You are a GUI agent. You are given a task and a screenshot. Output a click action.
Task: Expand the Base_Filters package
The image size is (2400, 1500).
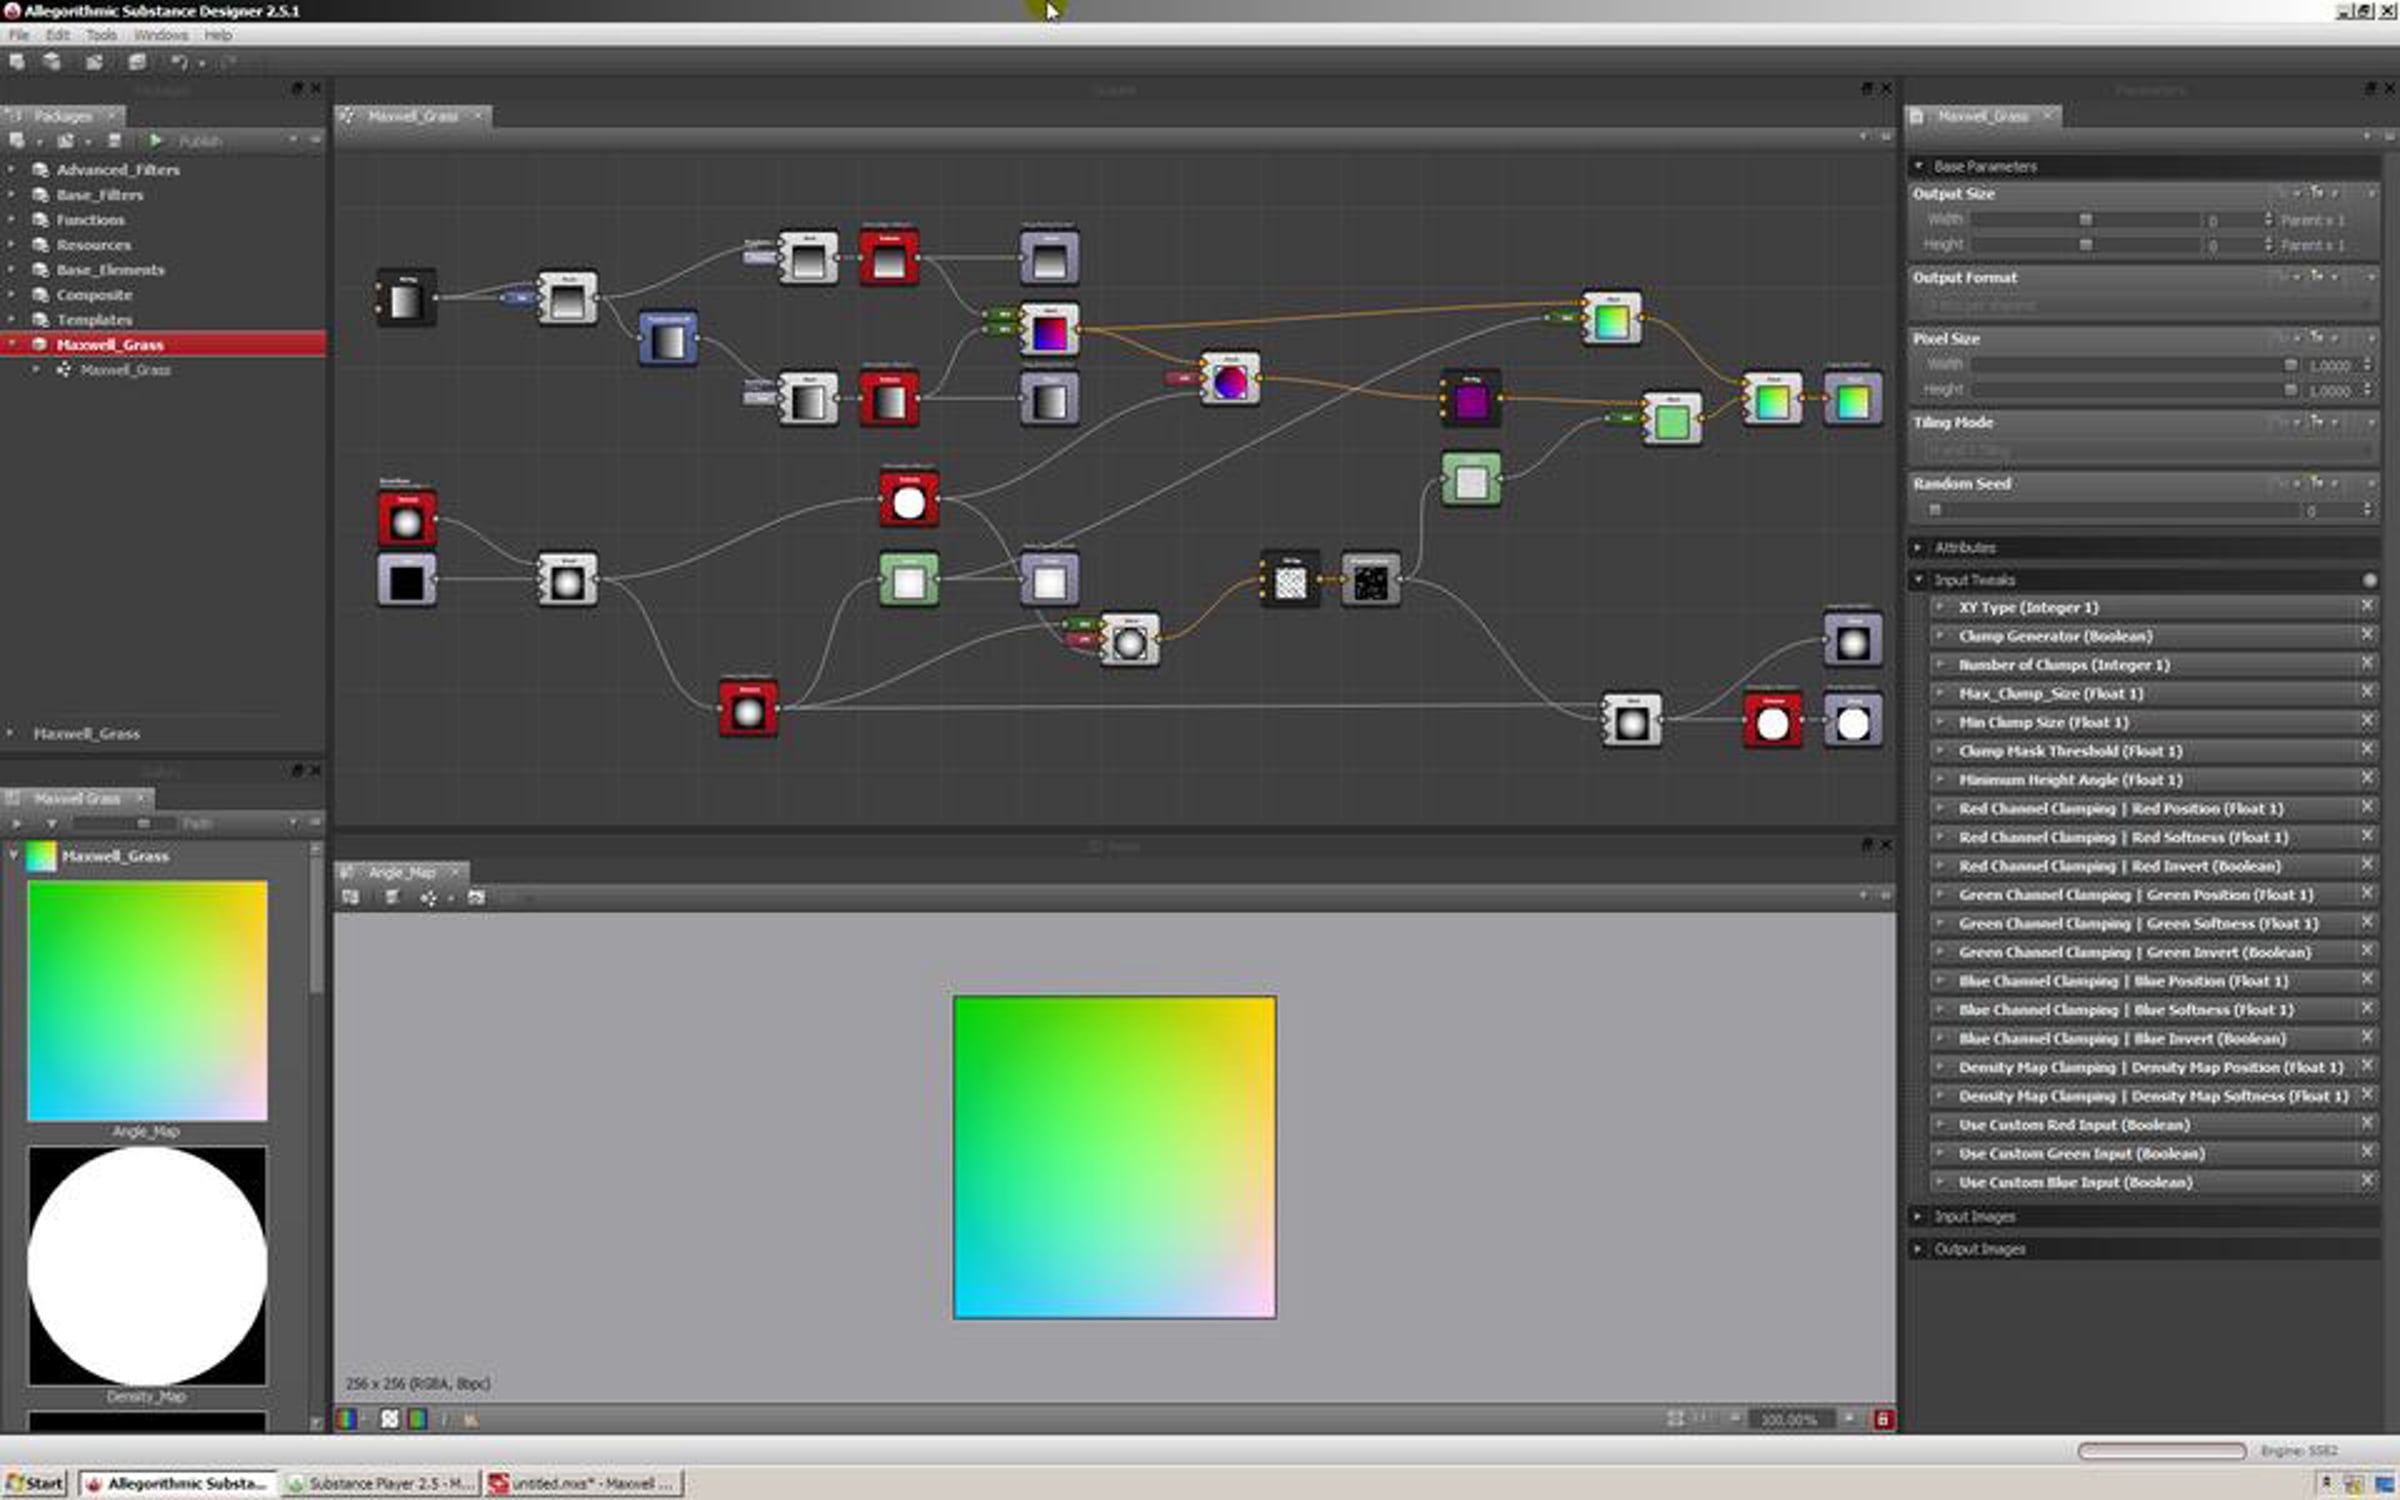click(12, 195)
